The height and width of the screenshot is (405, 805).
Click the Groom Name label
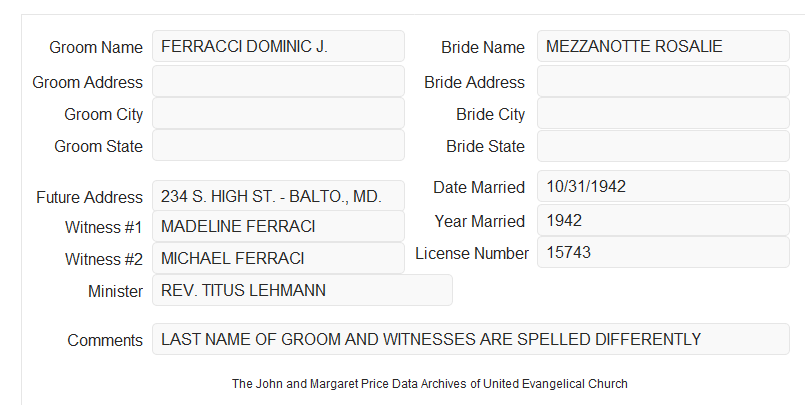[96, 47]
